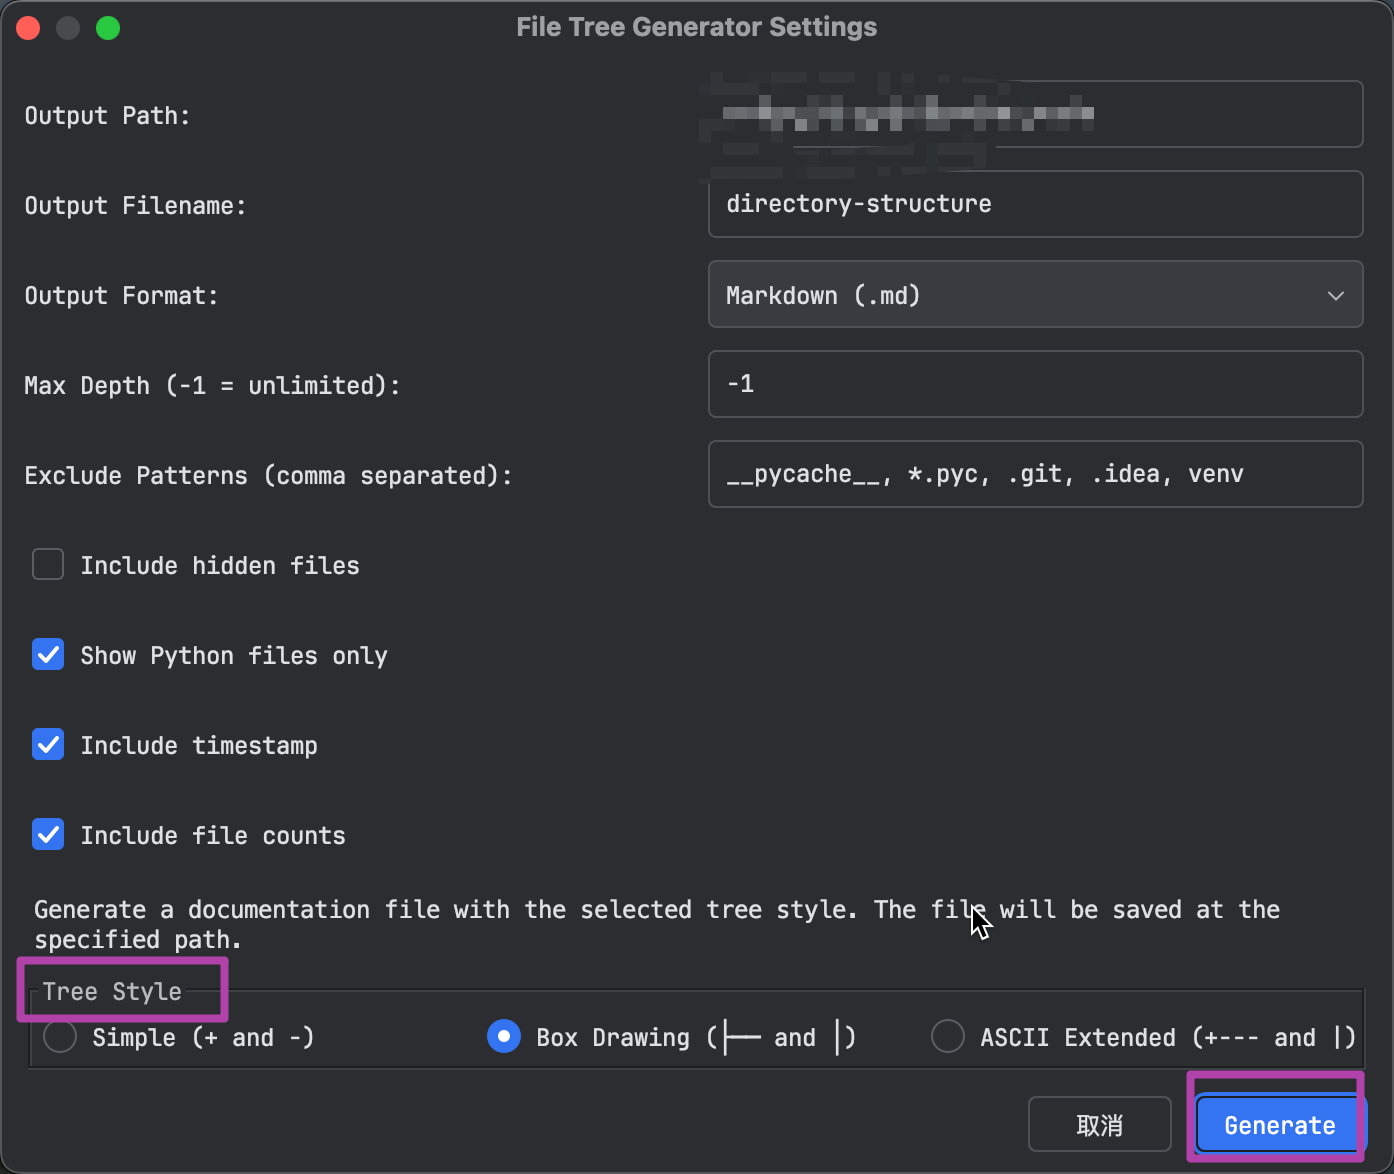The image size is (1394, 1174).
Task: Select the "directory-structure" filename text
Action: coord(858,204)
